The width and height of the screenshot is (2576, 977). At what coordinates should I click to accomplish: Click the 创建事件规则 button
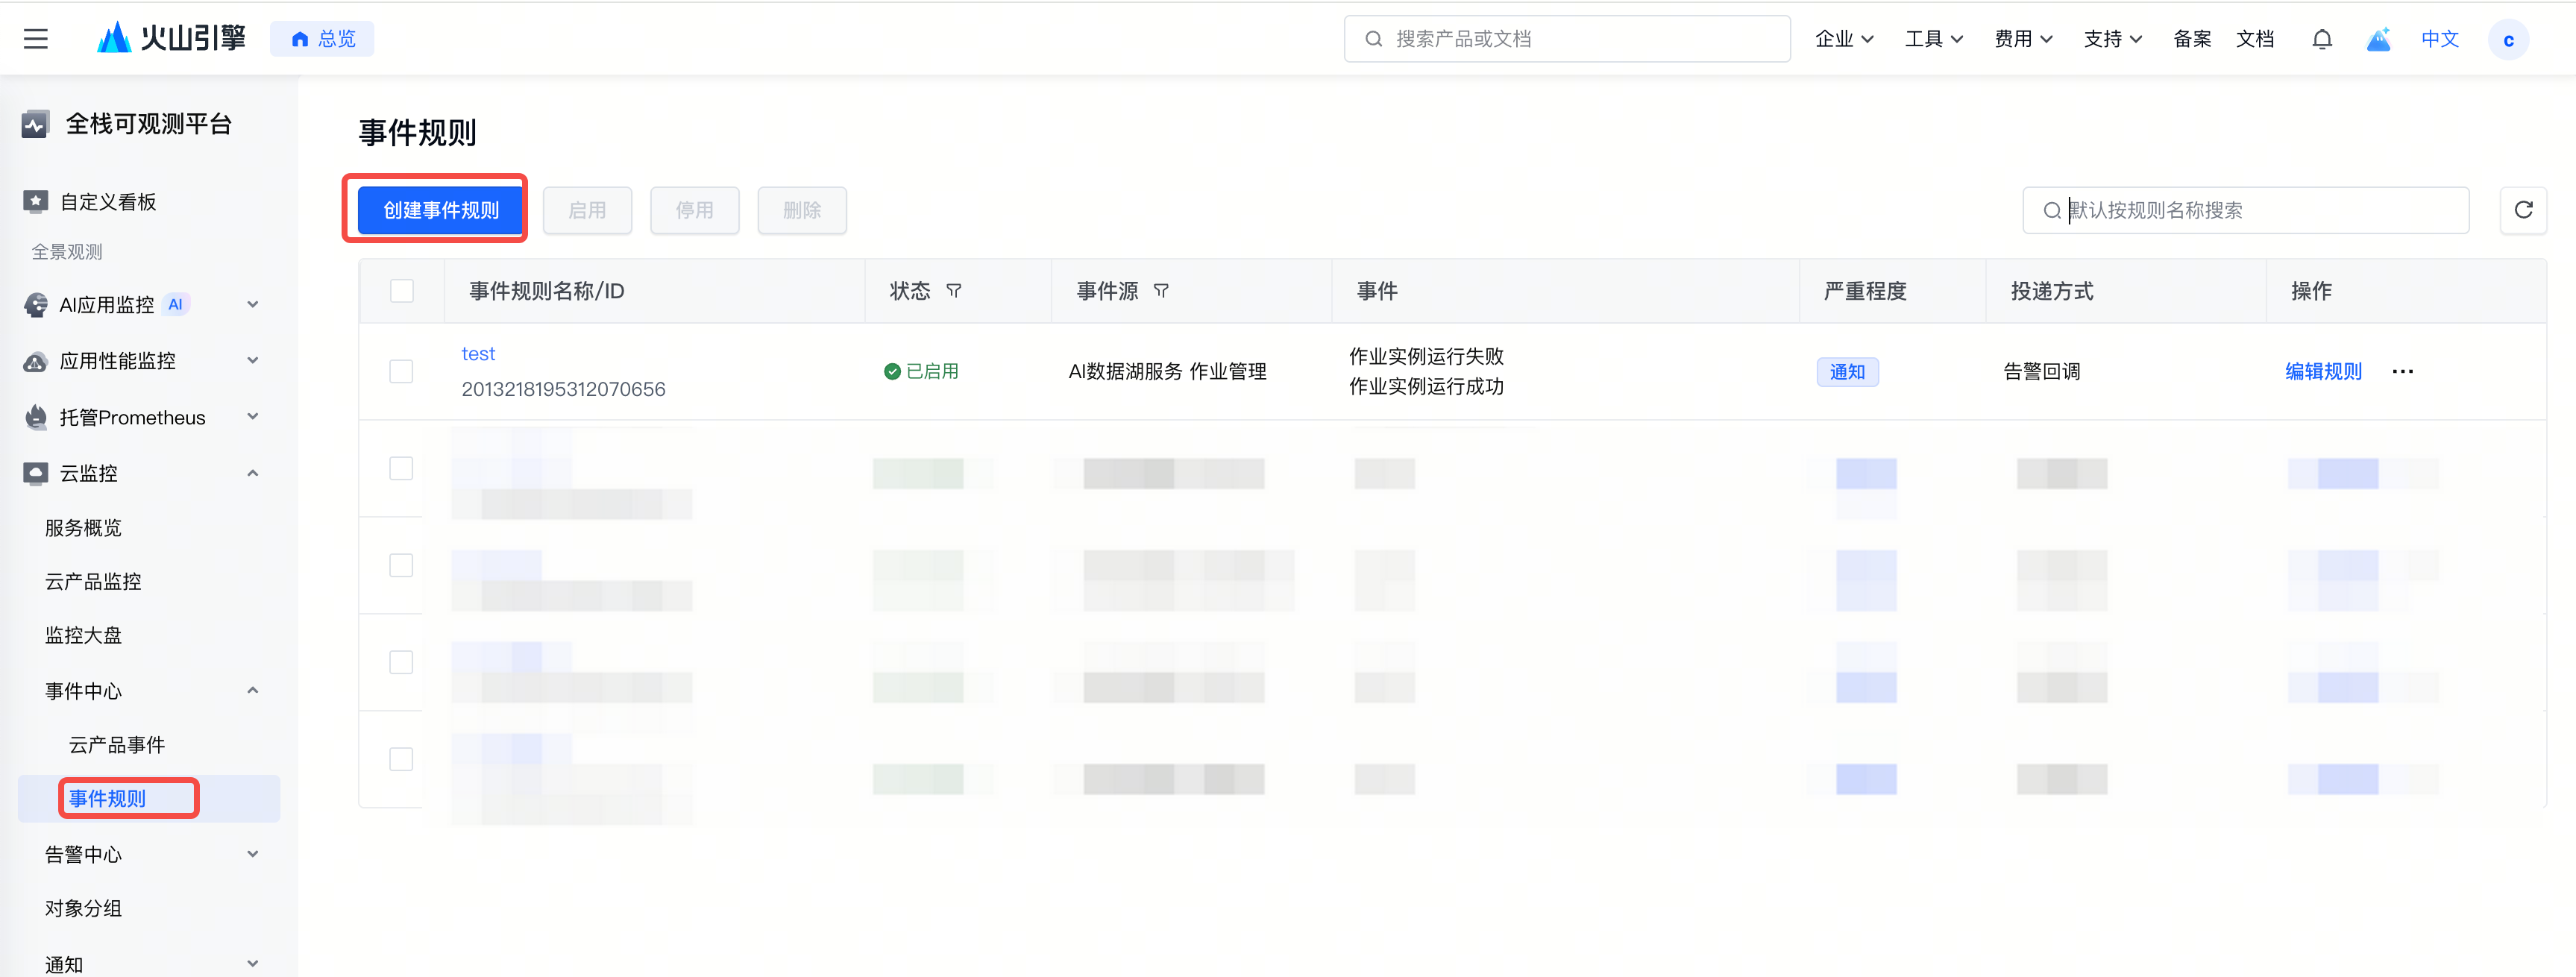click(x=441, y=210)
